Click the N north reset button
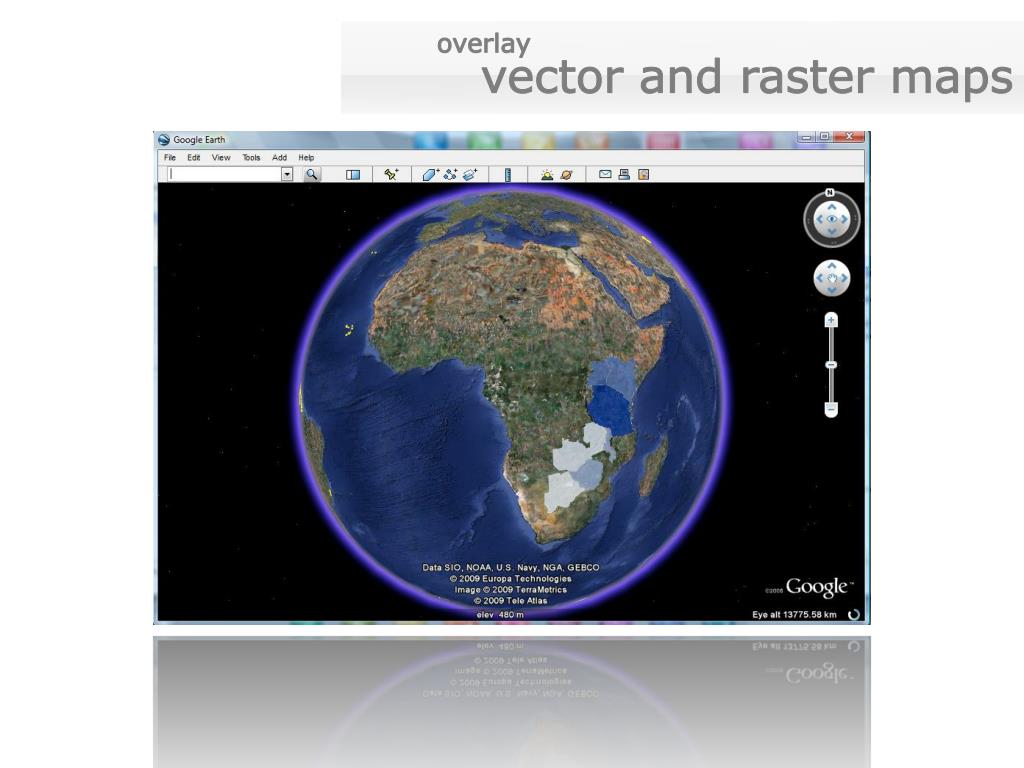Viewport: 1024px width, 768px height. pos(829,192)
